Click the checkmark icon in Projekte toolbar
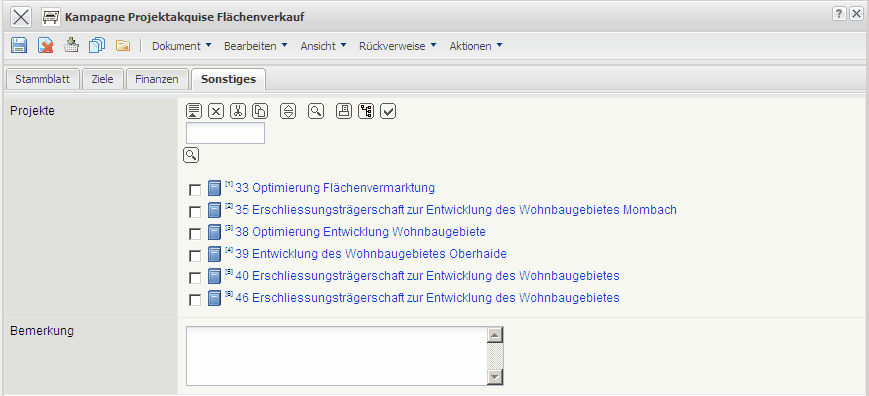Viewport: 869px width, 396px height. tap(388, 111)
